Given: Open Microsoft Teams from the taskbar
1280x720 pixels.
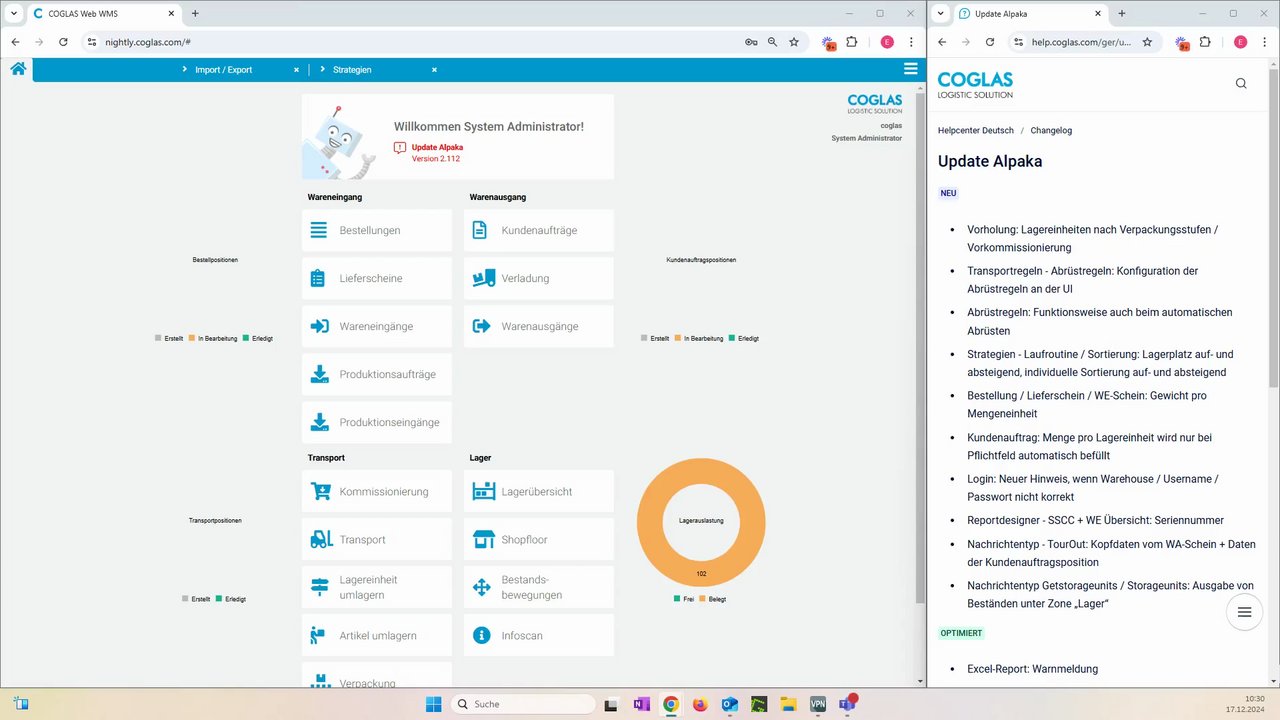Looking at the screenshot, I should [x=847, y=704].
